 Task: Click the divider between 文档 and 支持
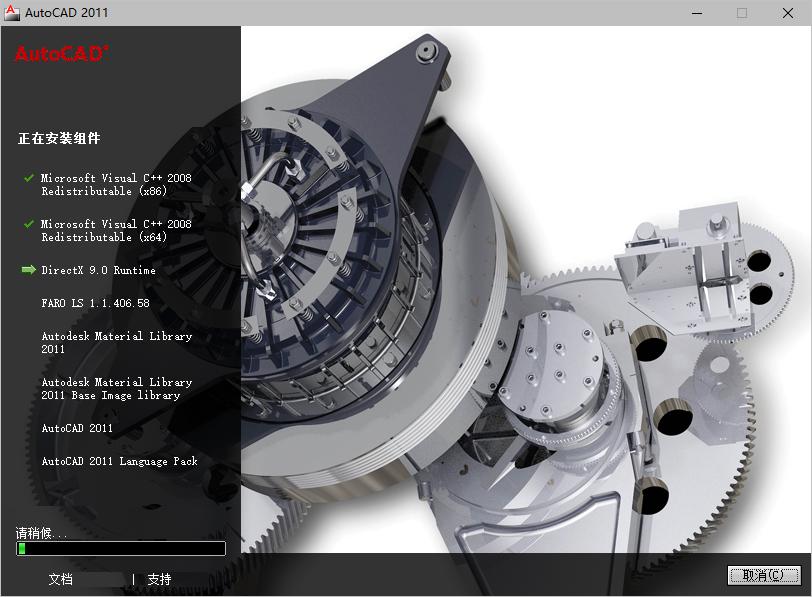tap(133, 579)
